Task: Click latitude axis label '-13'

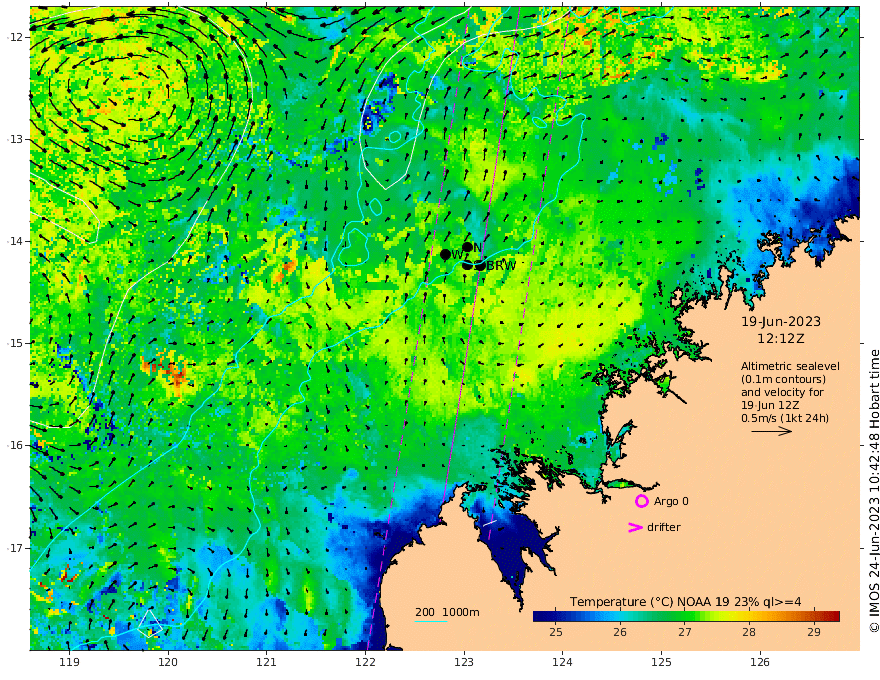Action: pyautogui.click(x=15, y=139)
